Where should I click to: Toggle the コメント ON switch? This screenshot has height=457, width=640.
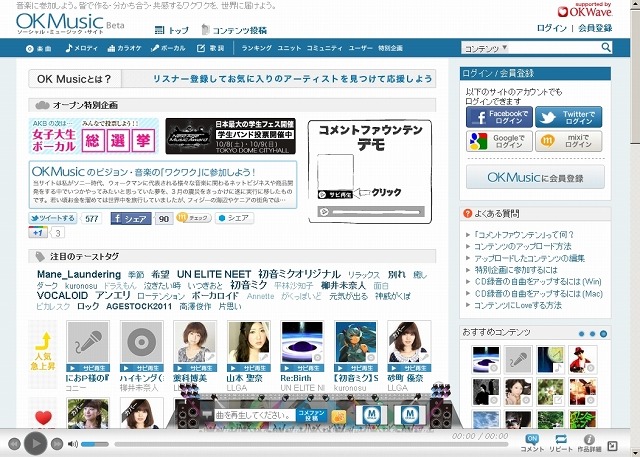(x=532, y=443)
